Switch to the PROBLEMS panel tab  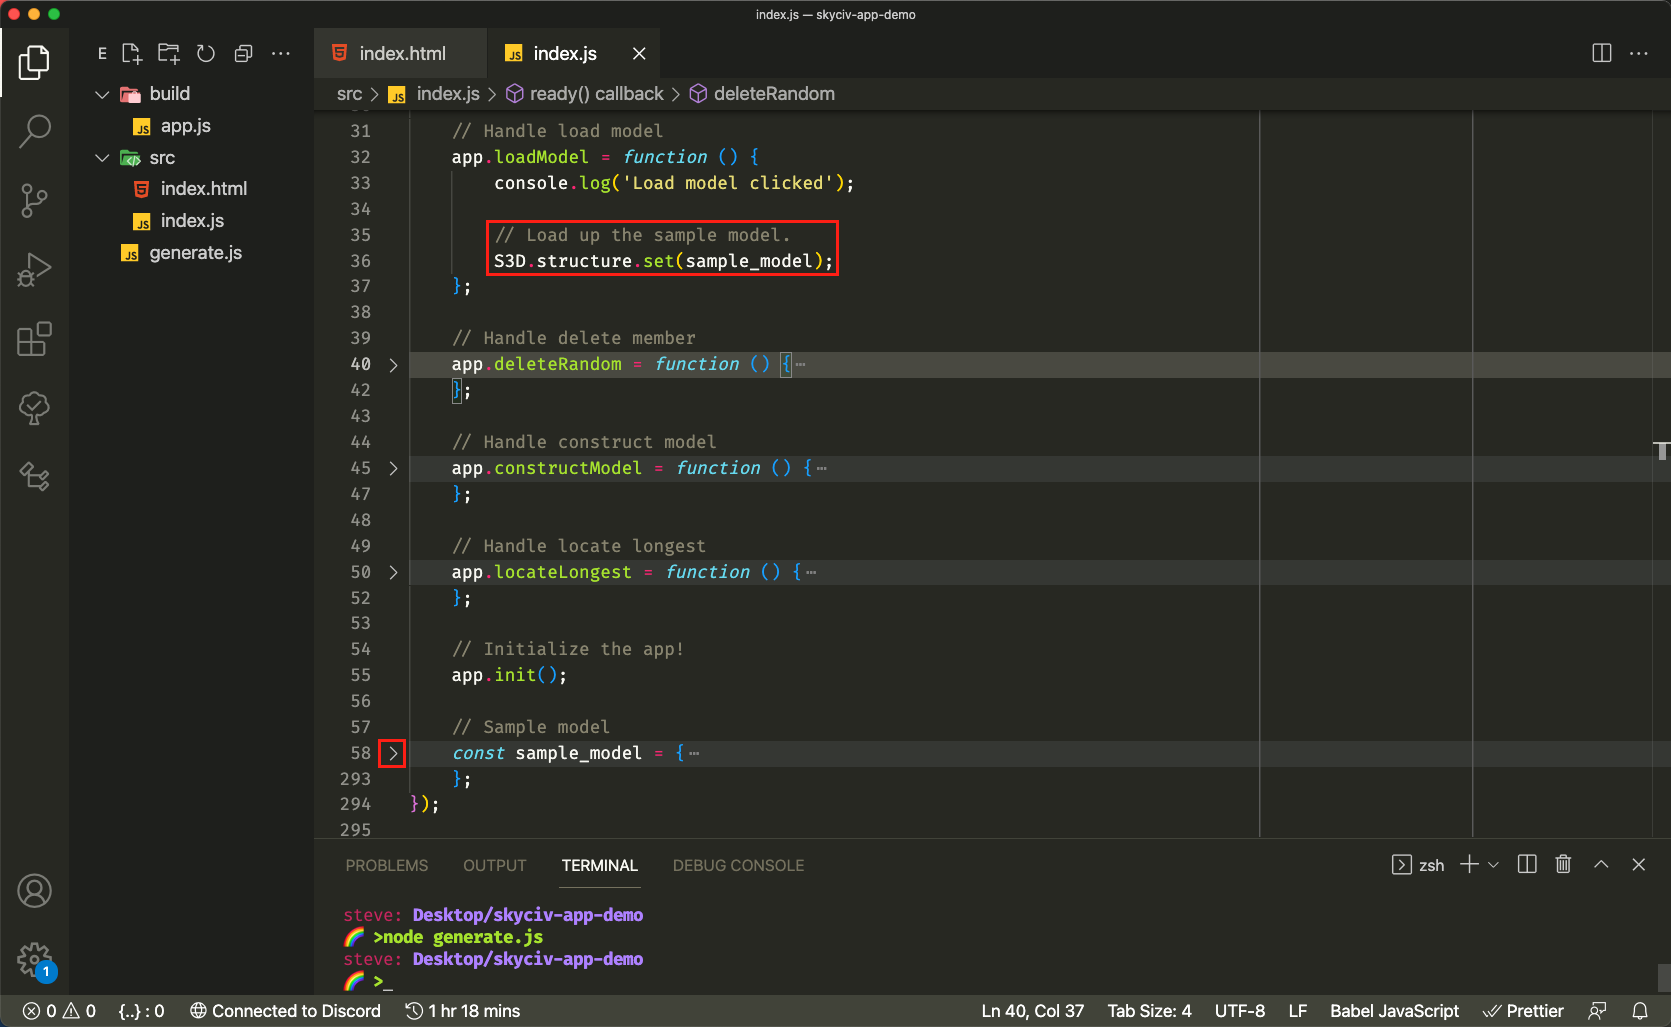click(x=386, y=865)
